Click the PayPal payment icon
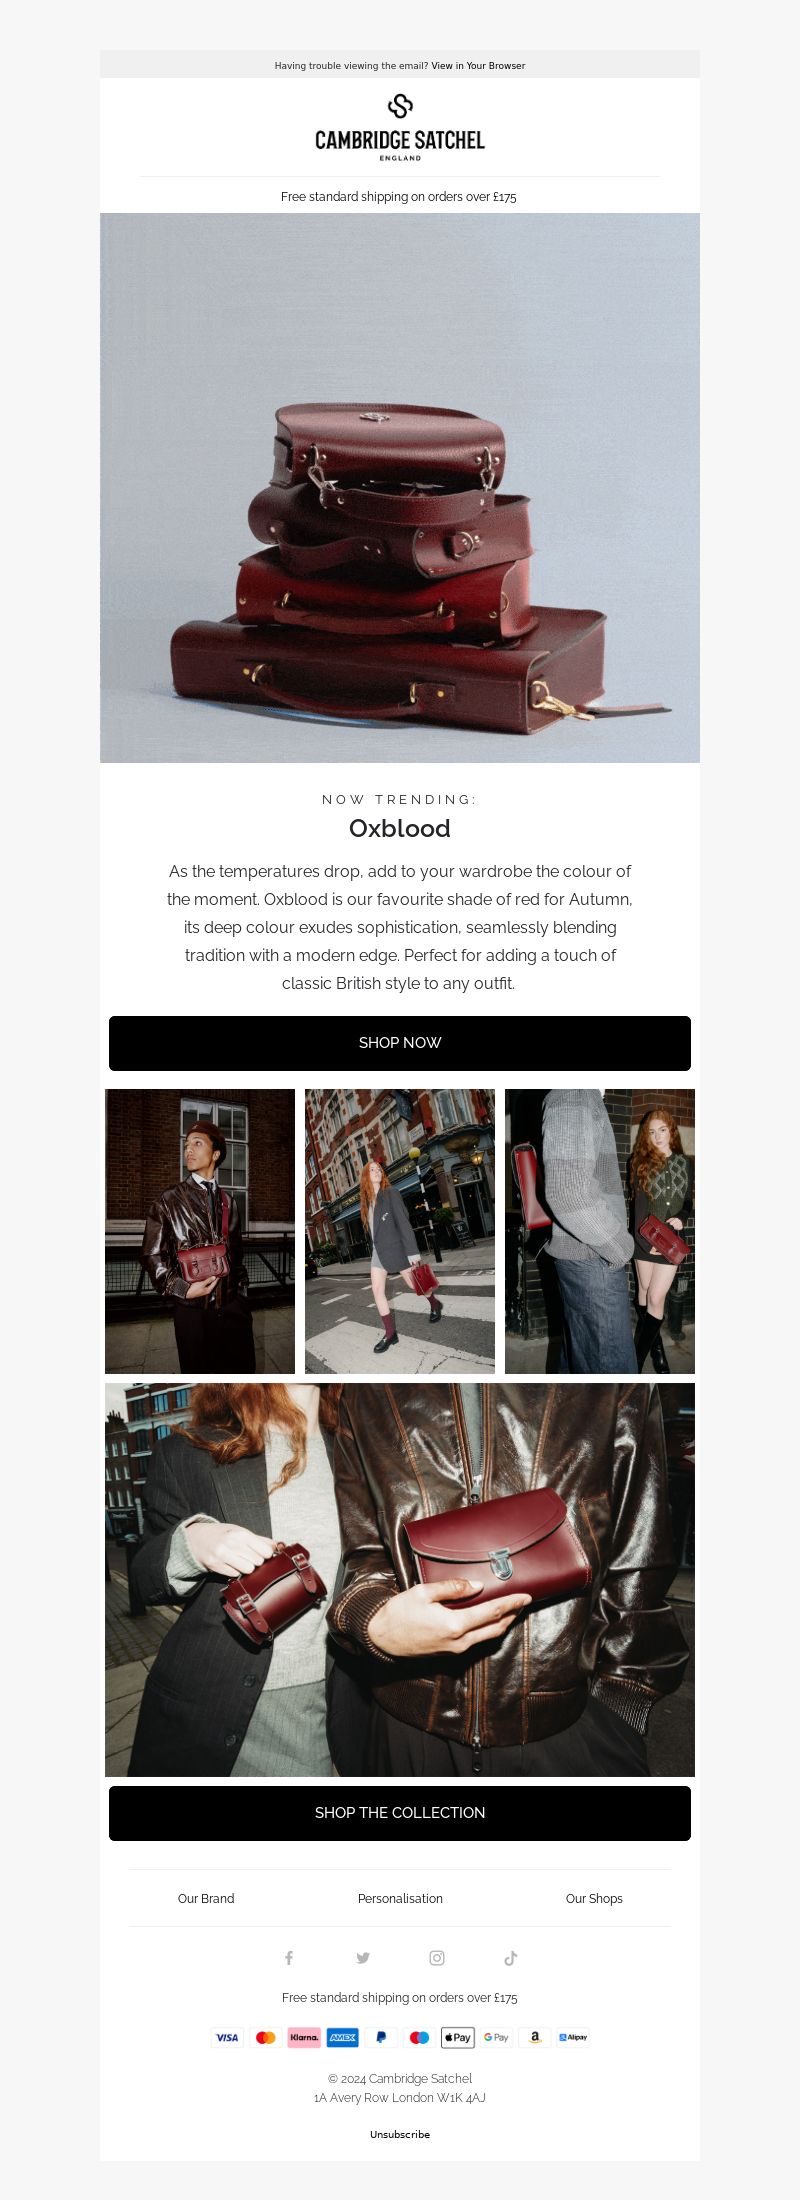This screenshot has height=2200, width=800. [x=381, y=2037]
